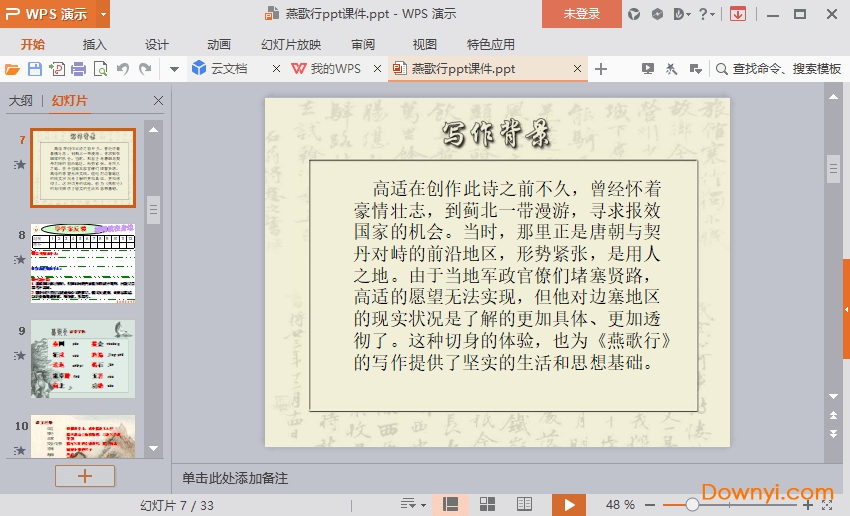850x516 pixels.
Task: Select Normal view in status bar
Action: (450, 505)
